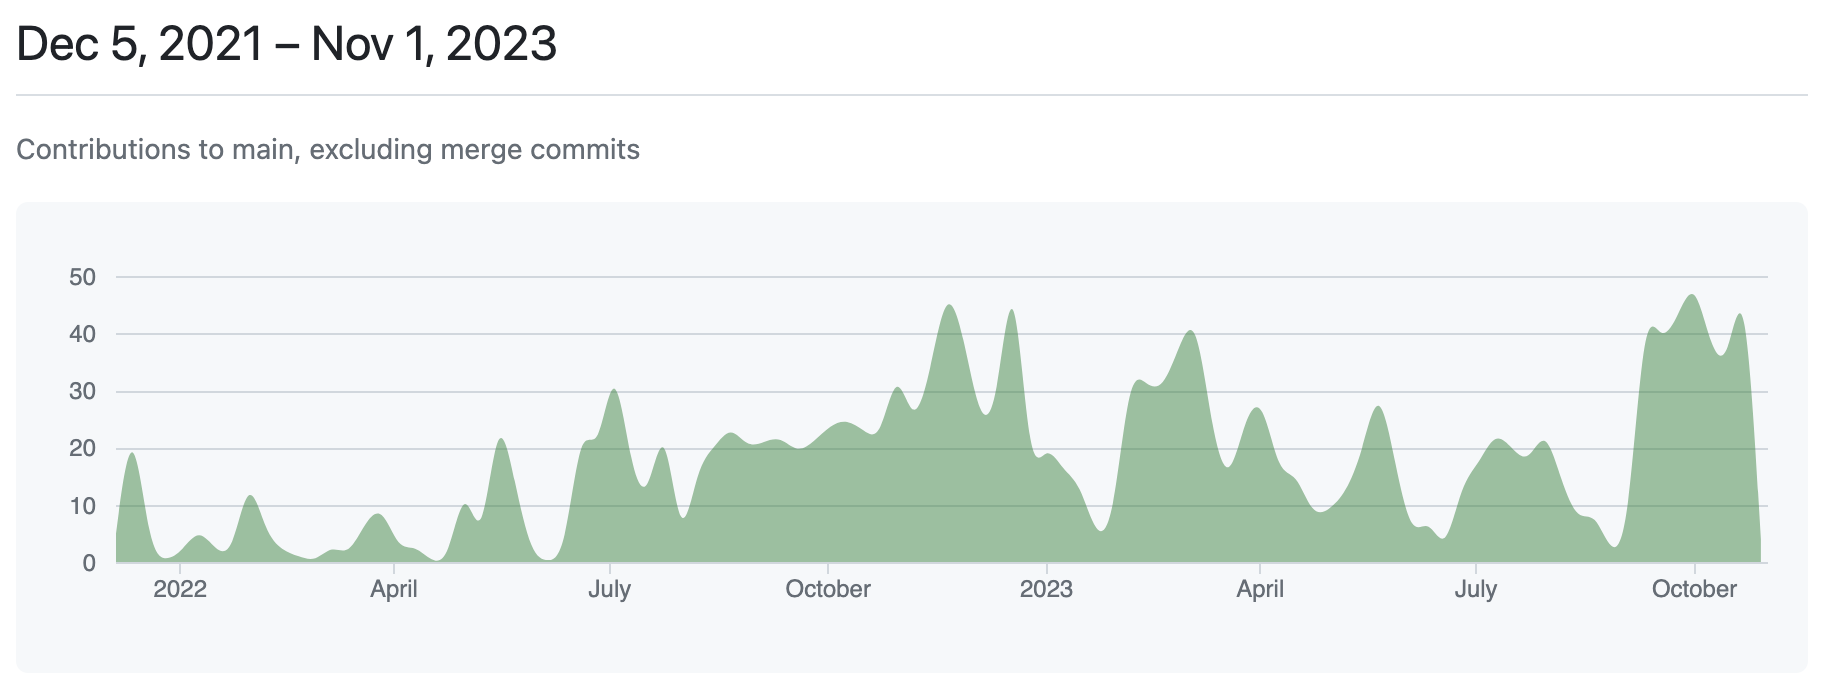Click the last October label on the axis

coord(1694,589)
